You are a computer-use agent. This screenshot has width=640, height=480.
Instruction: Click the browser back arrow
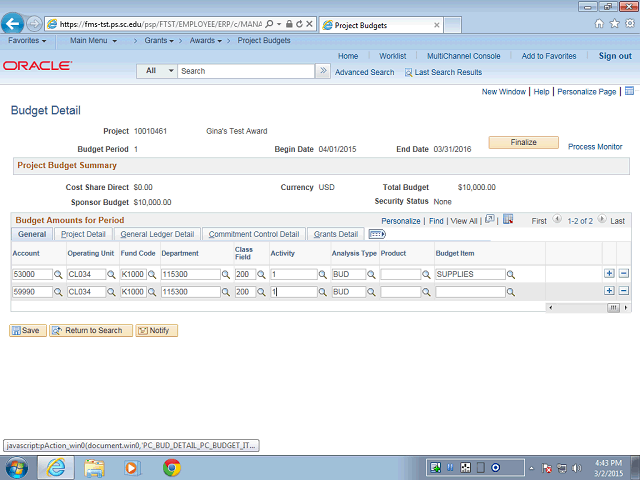13,24
